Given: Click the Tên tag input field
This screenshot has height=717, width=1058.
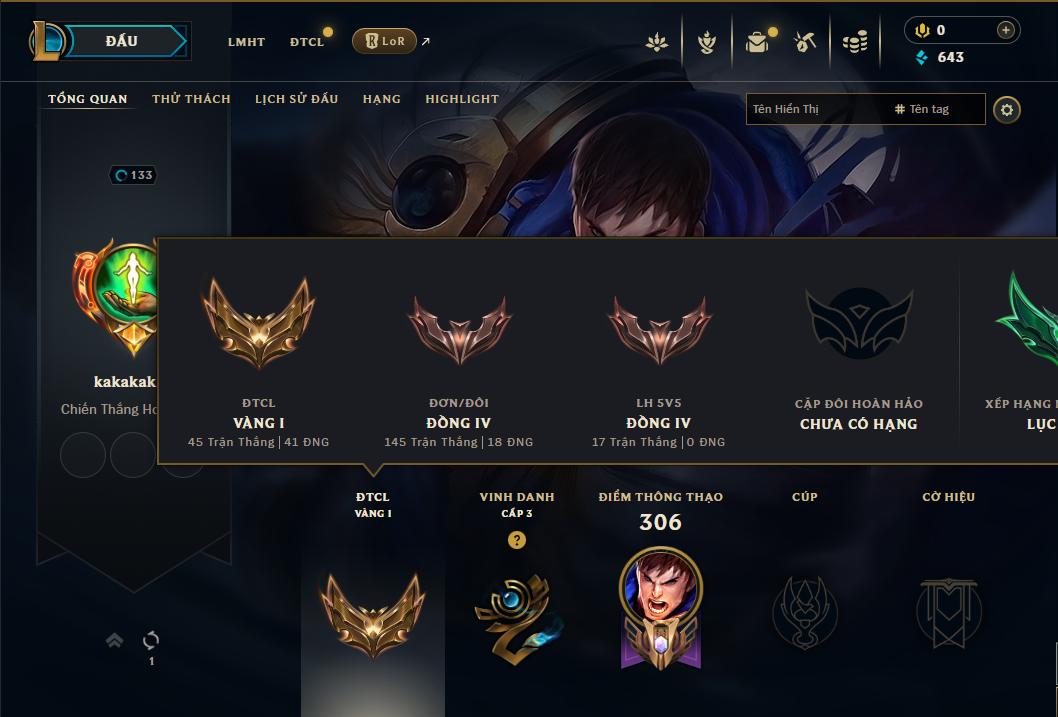Looking at the screenshot, I should coord(938,109).
